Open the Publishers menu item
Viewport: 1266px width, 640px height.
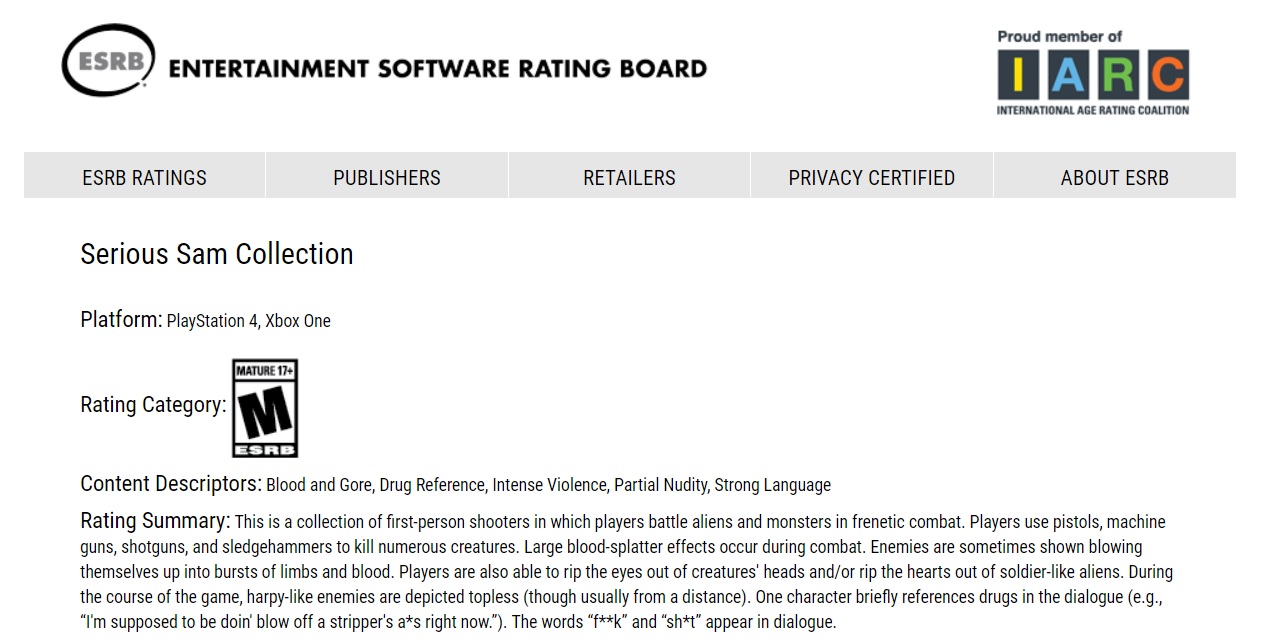coord(387,177)
